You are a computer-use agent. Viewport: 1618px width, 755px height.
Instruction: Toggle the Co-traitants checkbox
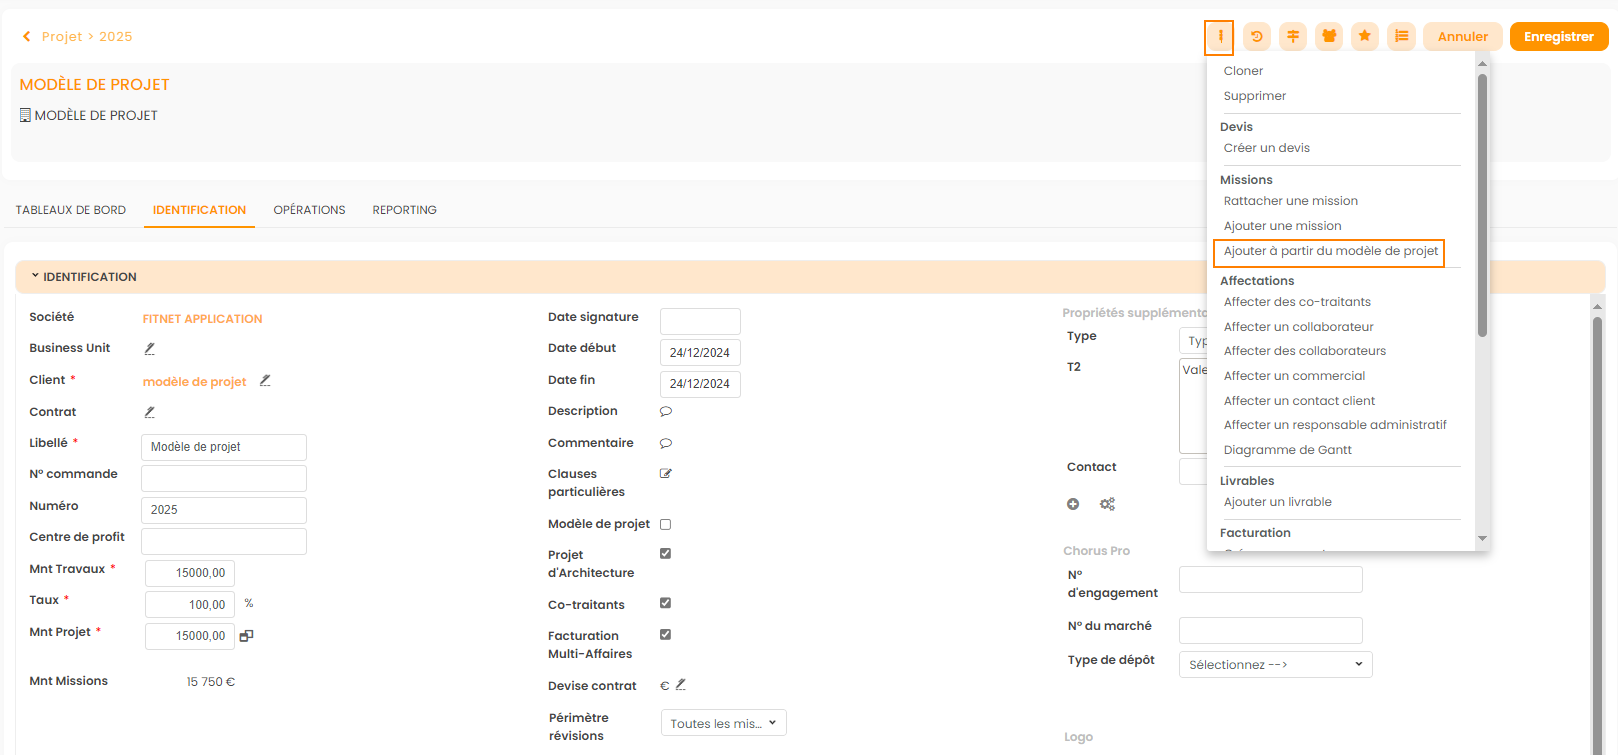pyautogui.click(x=666, y=604)
